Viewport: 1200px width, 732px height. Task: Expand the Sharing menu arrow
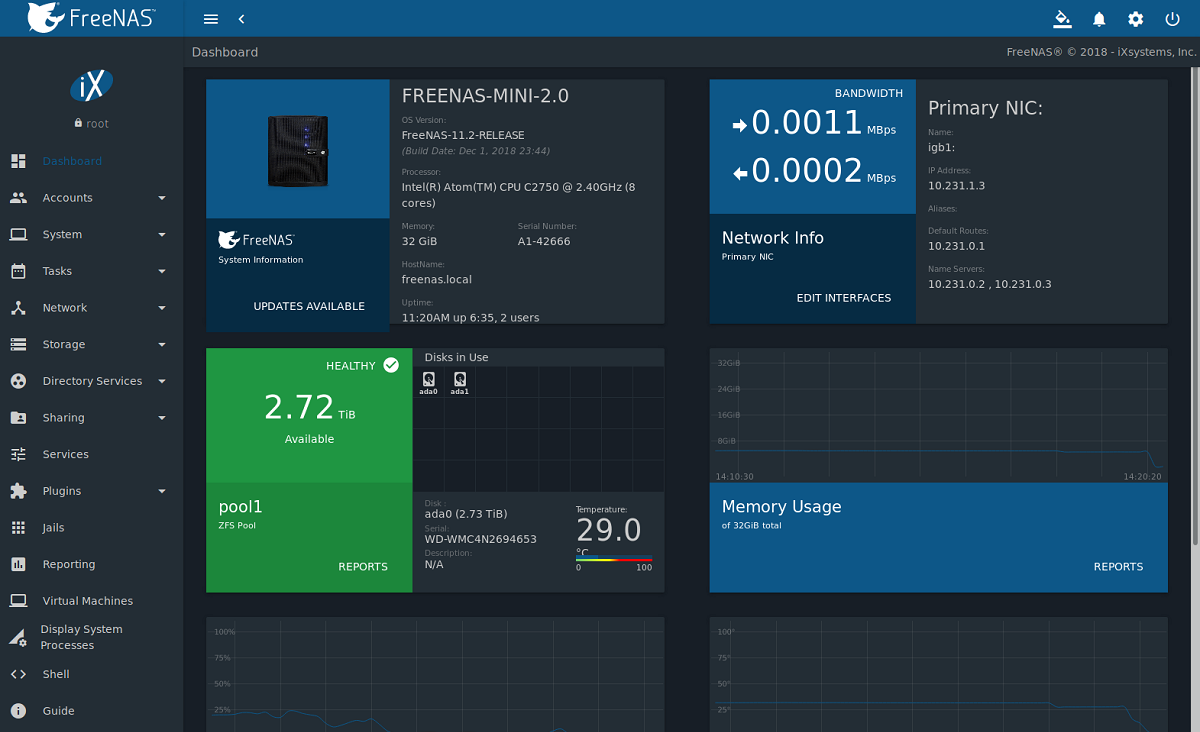[162, 418]
